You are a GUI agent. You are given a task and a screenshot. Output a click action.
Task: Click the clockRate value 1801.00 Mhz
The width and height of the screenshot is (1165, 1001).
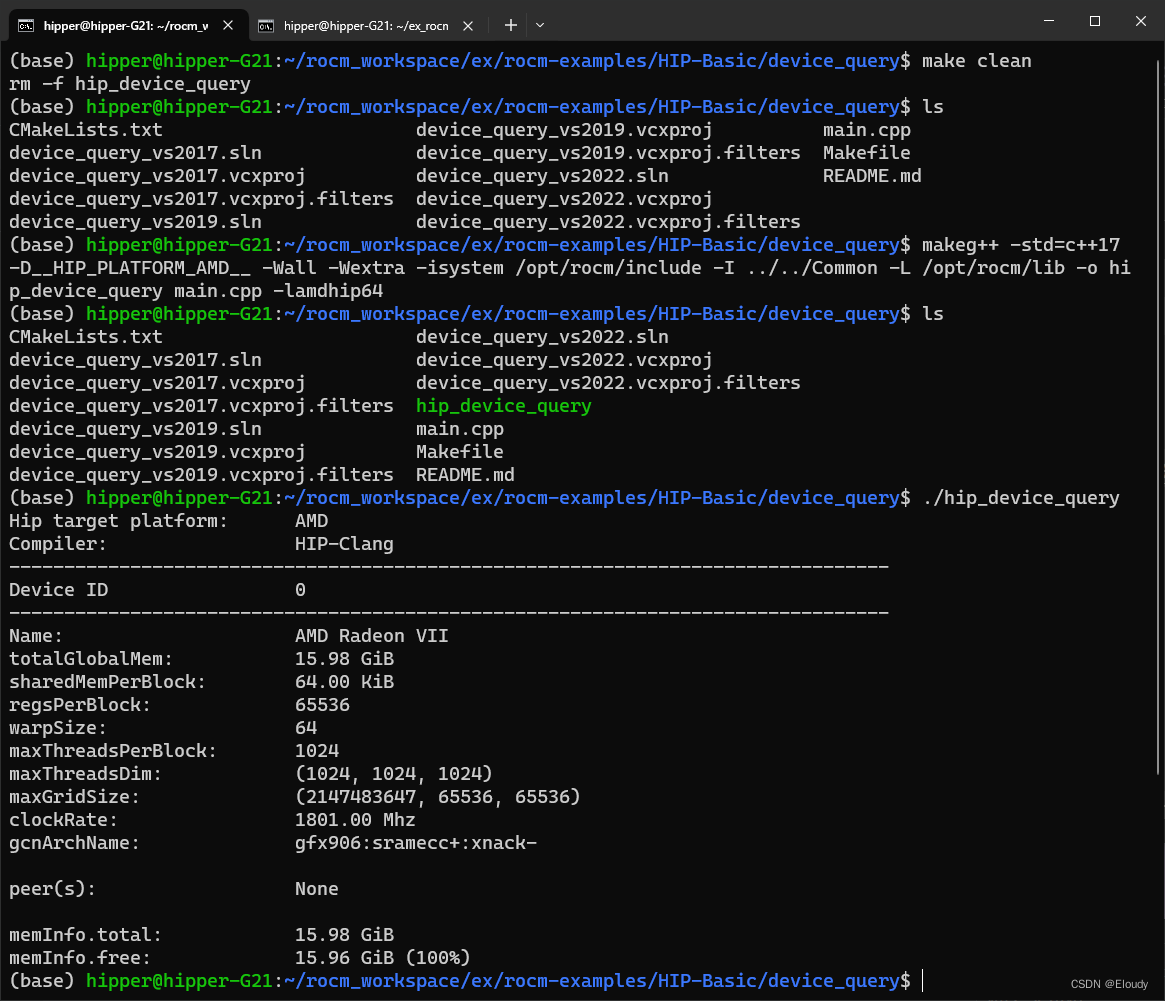pyautogui.click(x=355, y=820)
